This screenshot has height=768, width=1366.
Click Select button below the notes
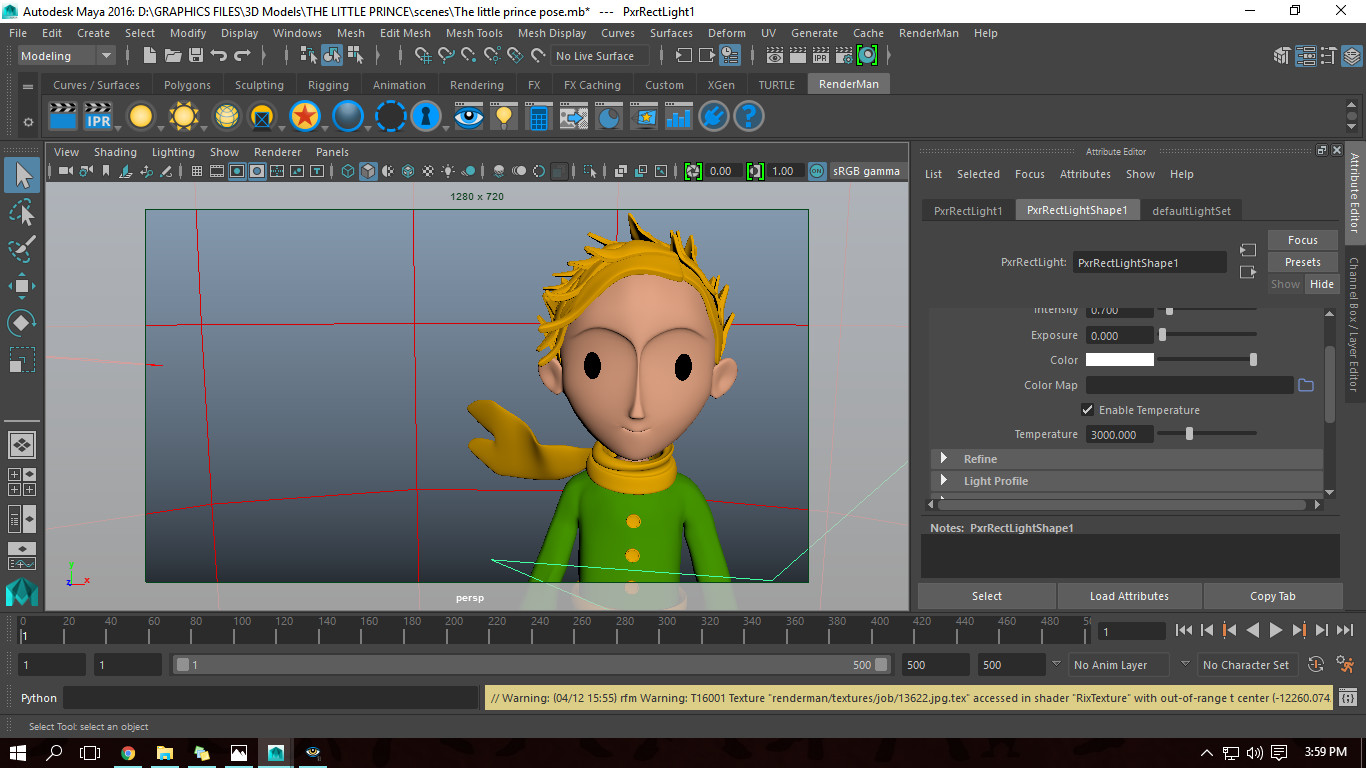tap(986, 596)
